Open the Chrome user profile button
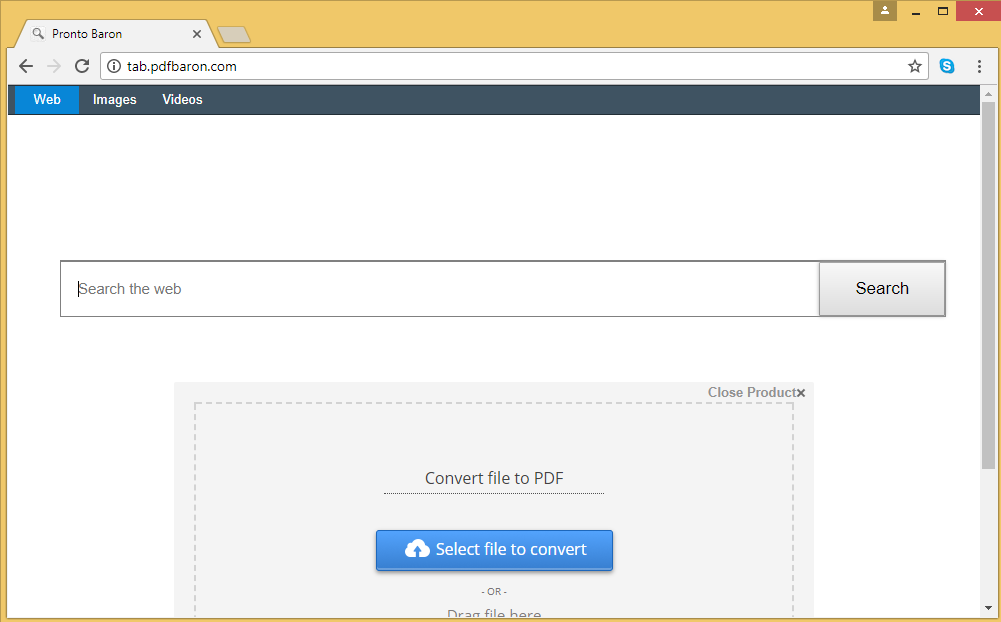The image size is (1001, 622). point(885,10)
